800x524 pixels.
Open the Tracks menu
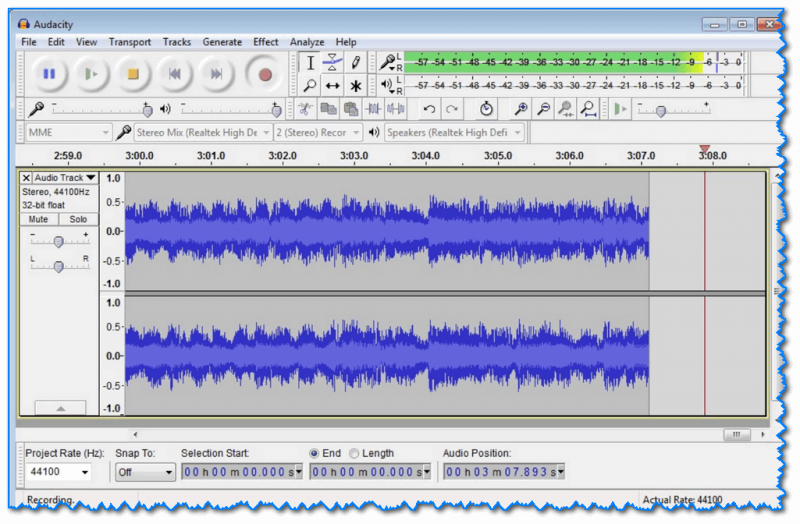point(177,42)
